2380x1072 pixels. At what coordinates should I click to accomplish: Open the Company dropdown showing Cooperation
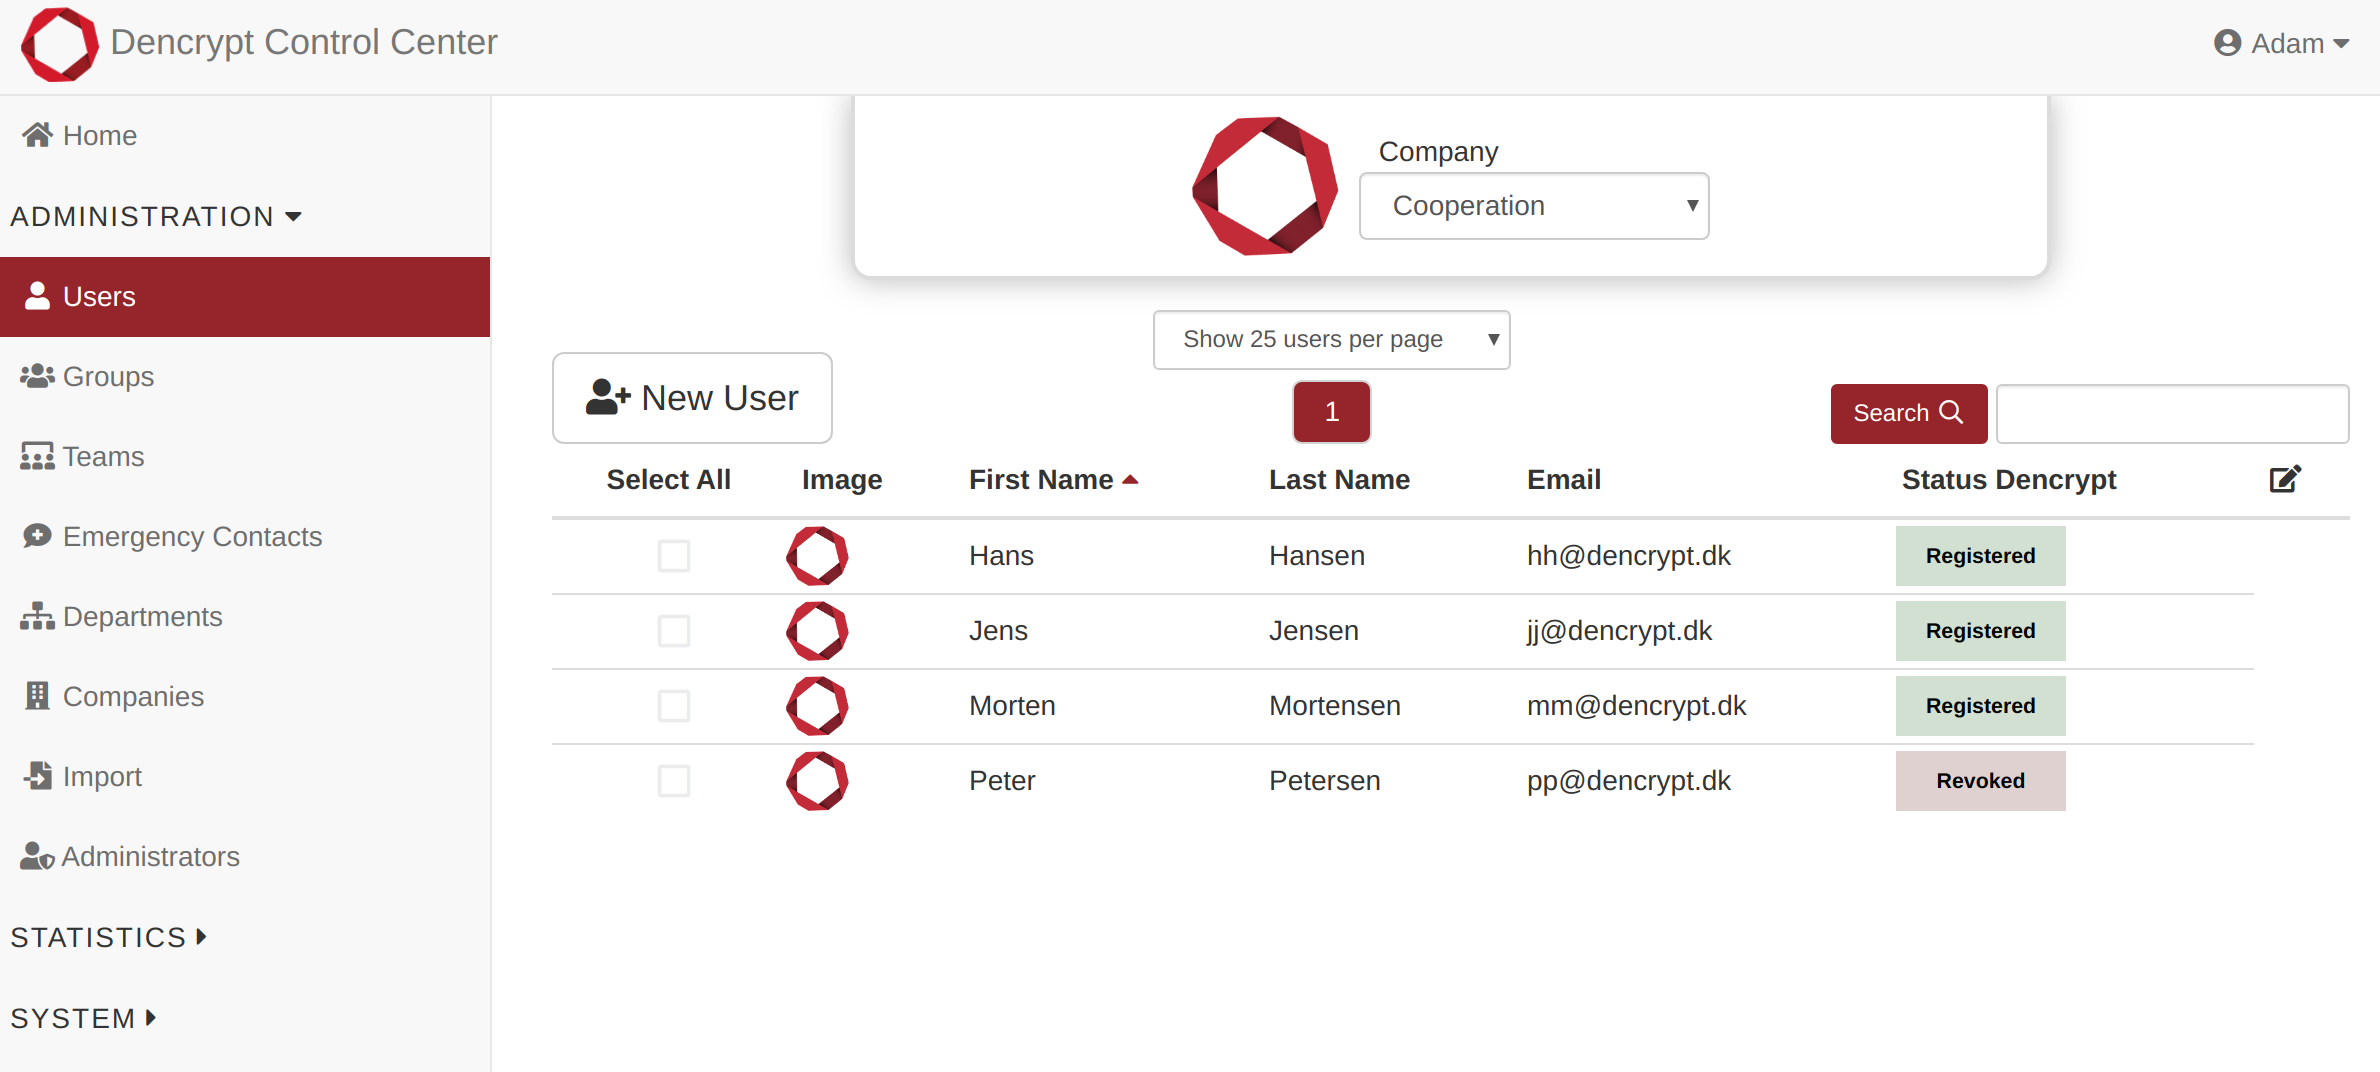pos(1533,206)
